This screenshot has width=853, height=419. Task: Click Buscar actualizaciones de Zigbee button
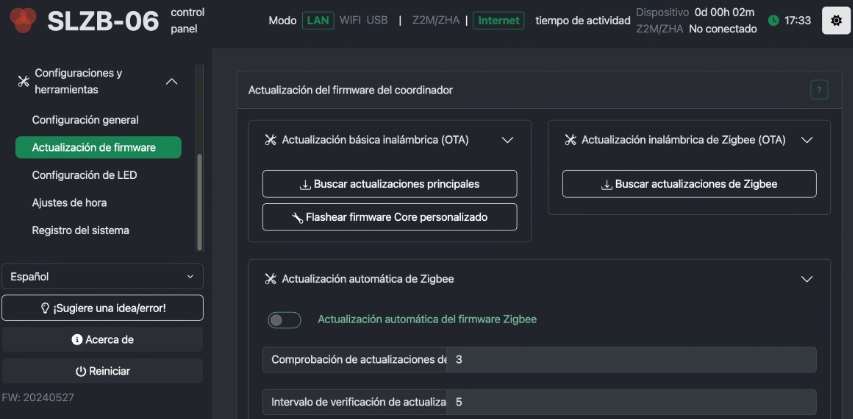coord(689,184)
